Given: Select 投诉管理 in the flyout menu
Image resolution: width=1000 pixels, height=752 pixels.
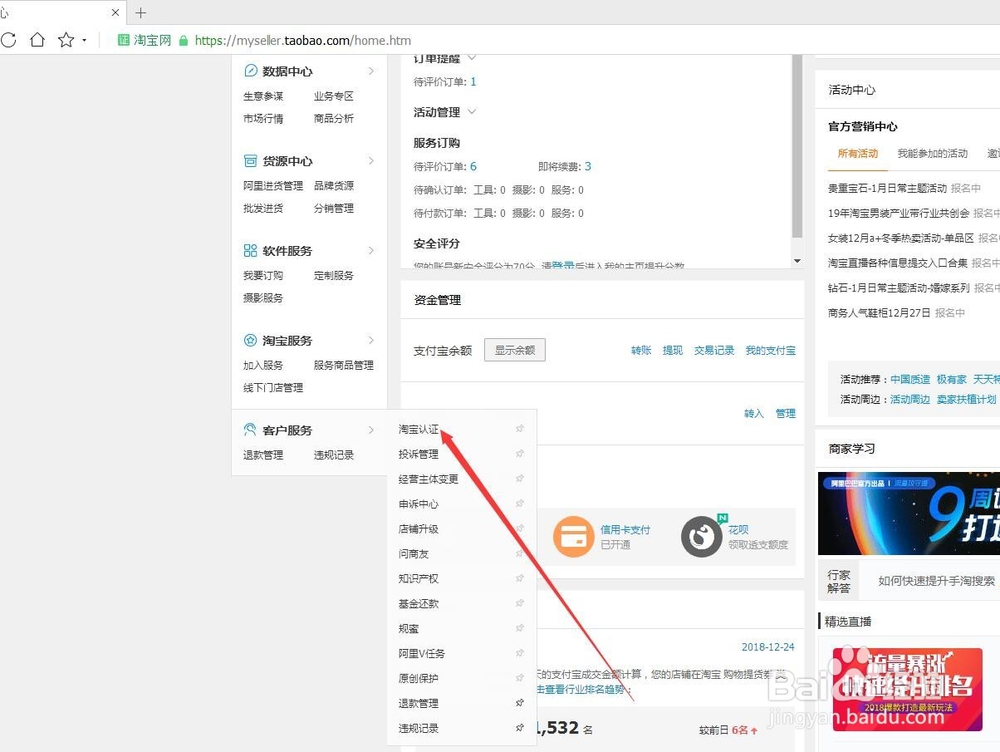Looking at the screenshot, I should point(418,454).
